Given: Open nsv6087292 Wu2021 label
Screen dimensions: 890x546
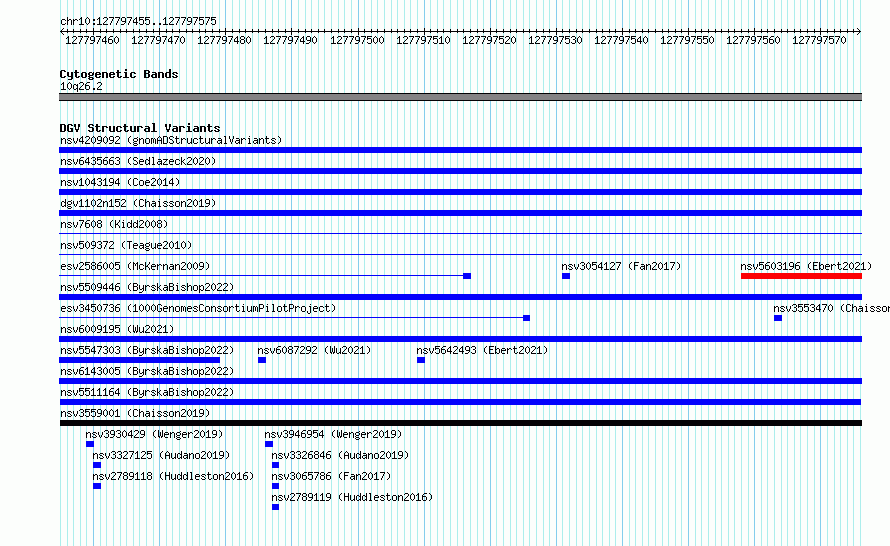Looking at the screenshot, I should (x=314, y=350).
